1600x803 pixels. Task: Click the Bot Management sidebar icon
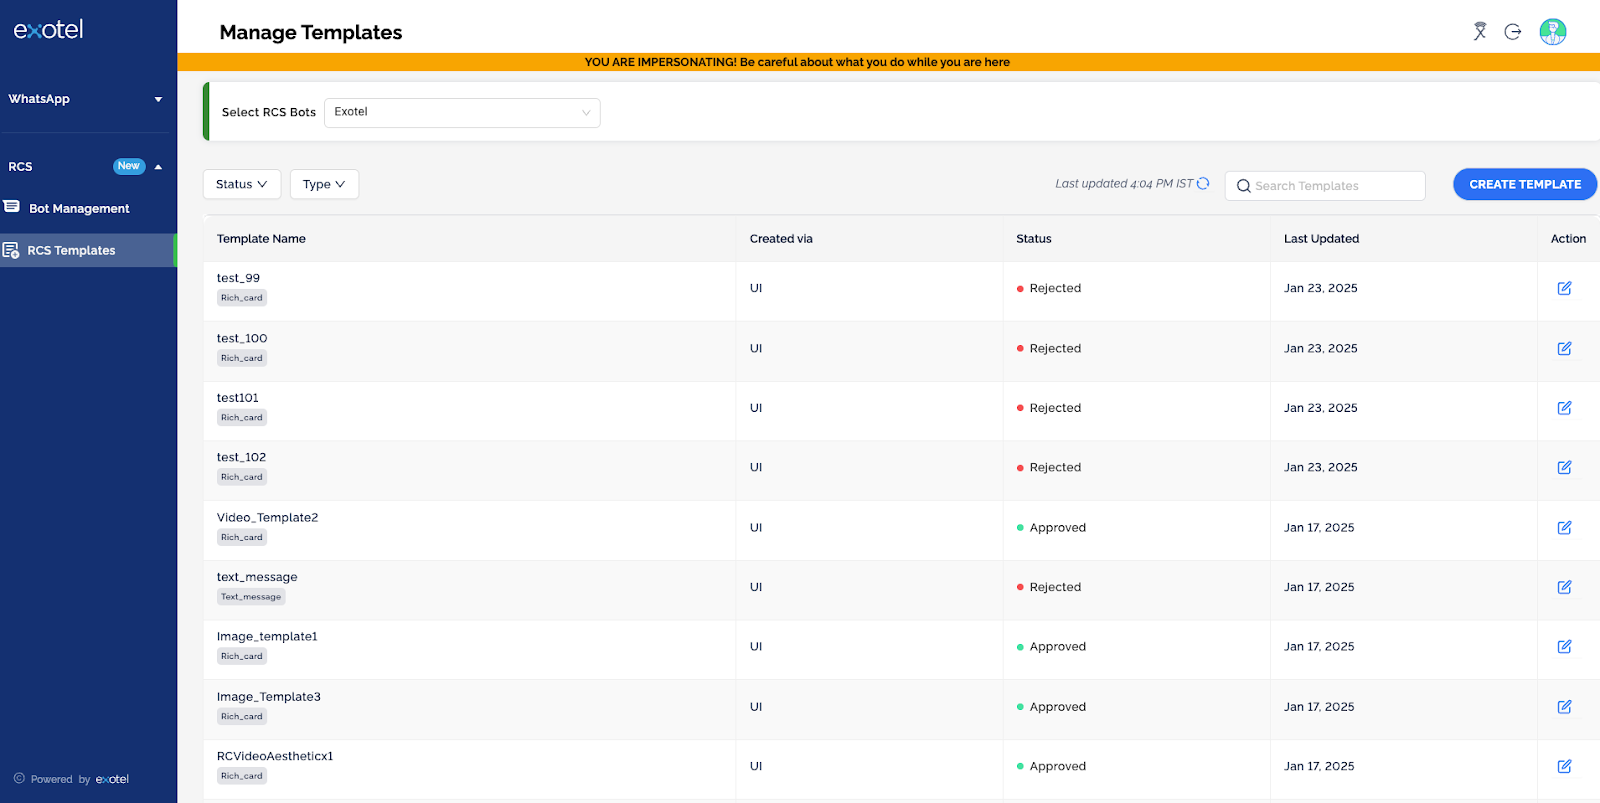point(12,207)
